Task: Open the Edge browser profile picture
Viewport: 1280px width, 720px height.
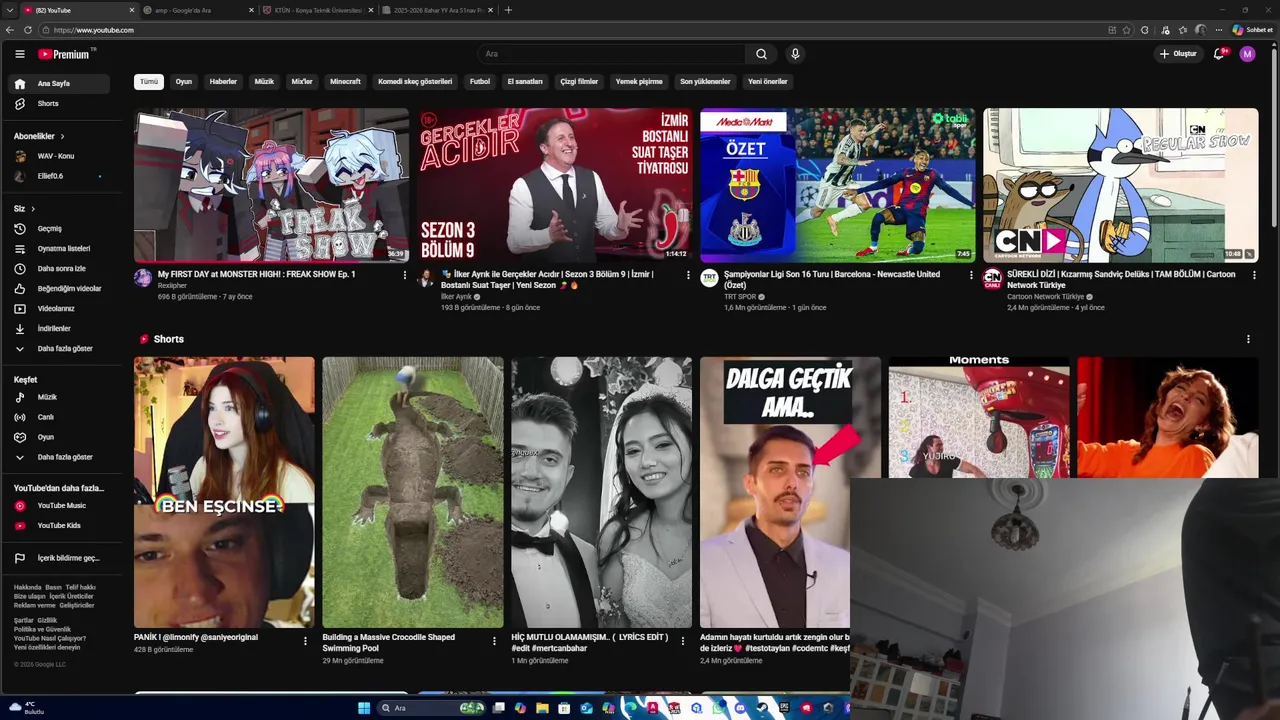Action: (1200, 30)
